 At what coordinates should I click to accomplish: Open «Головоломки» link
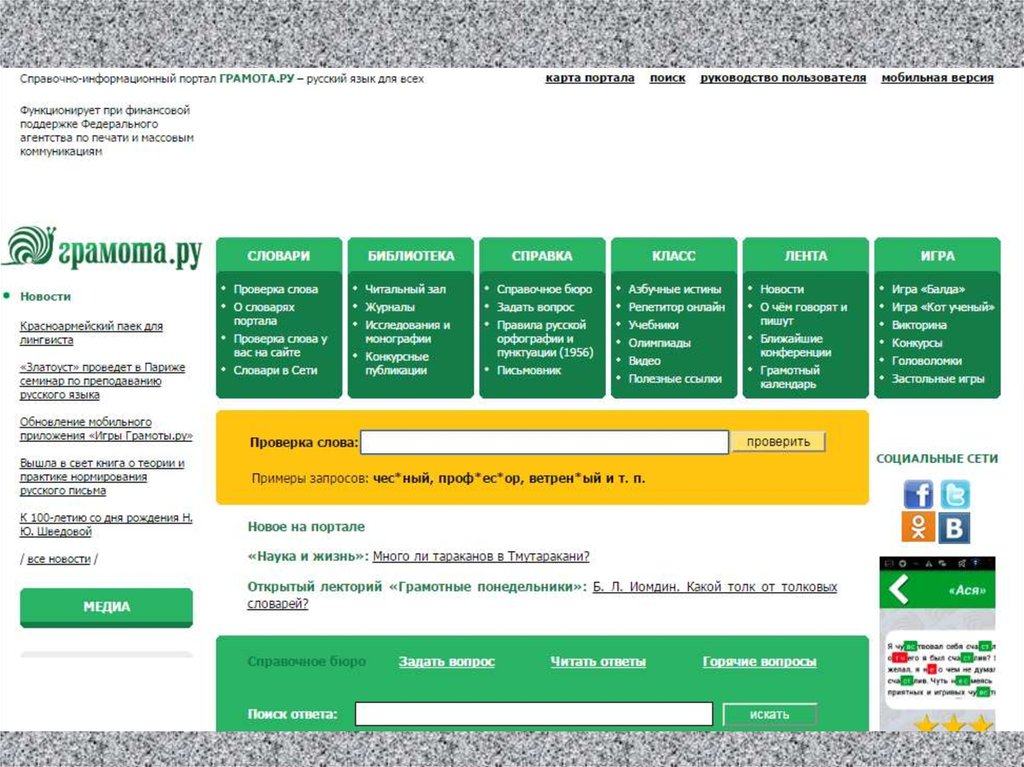[927, 361]
